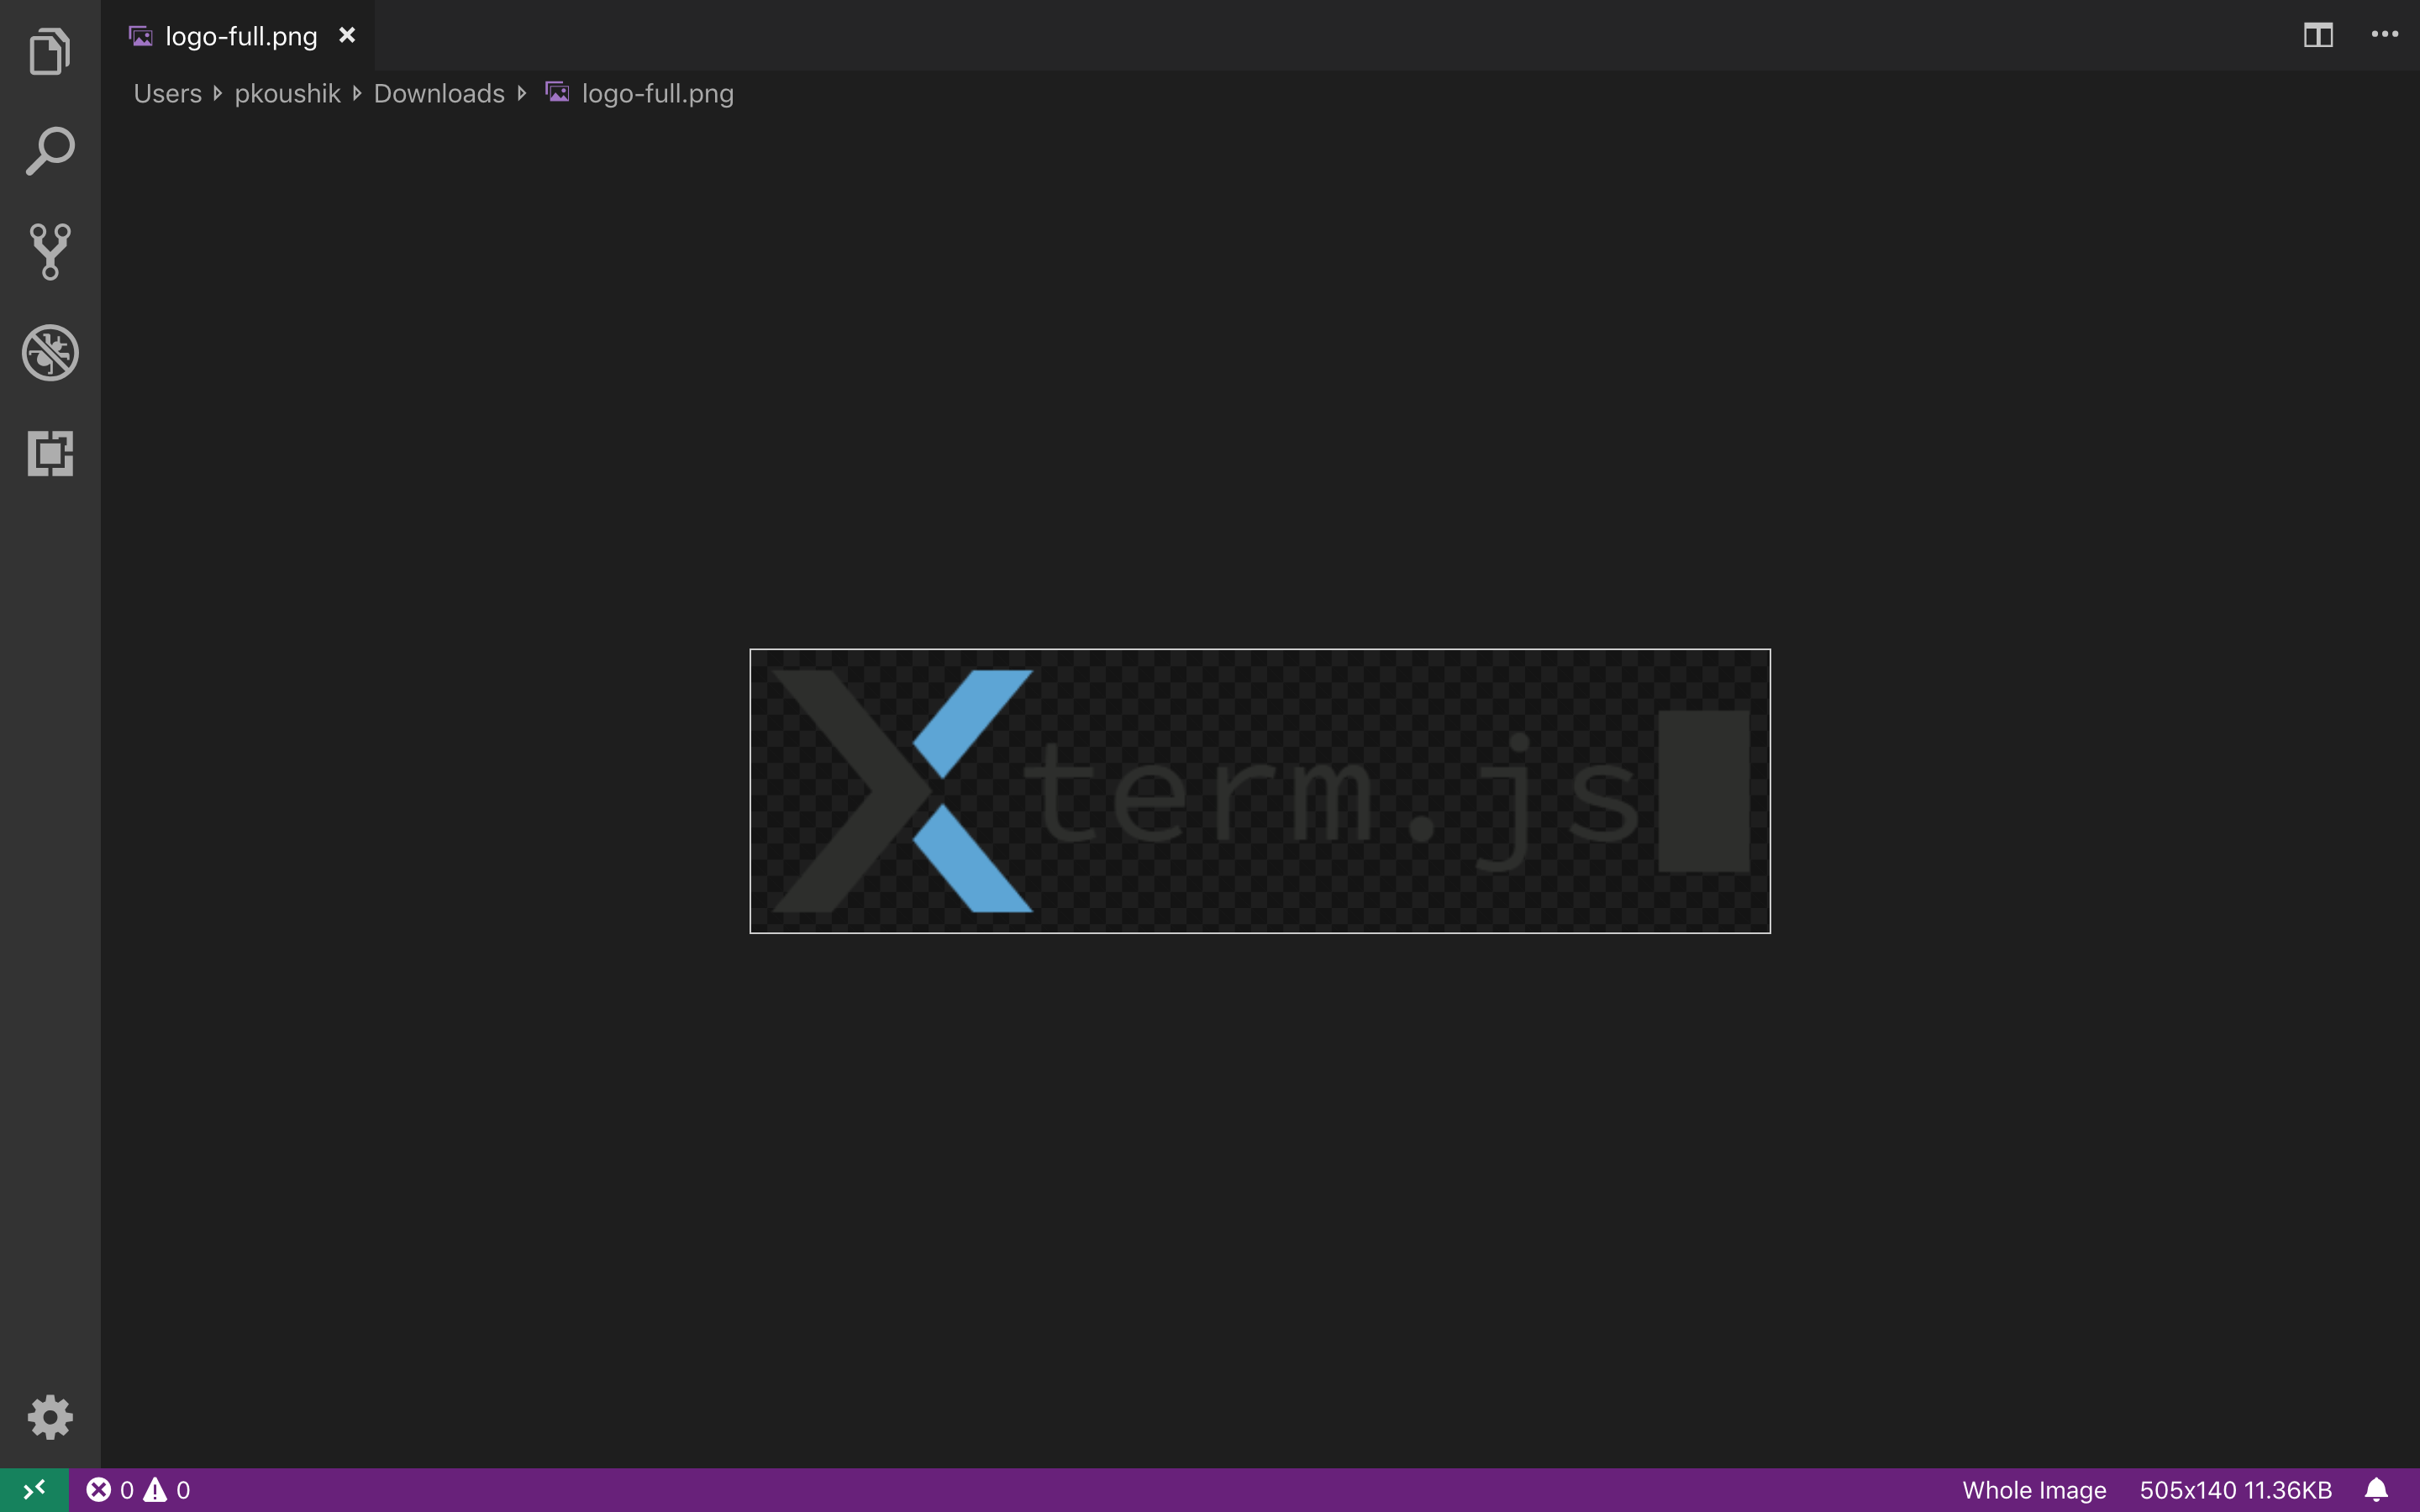Open the Extensions view
Screen dimensions: 2420x1512
50,453
